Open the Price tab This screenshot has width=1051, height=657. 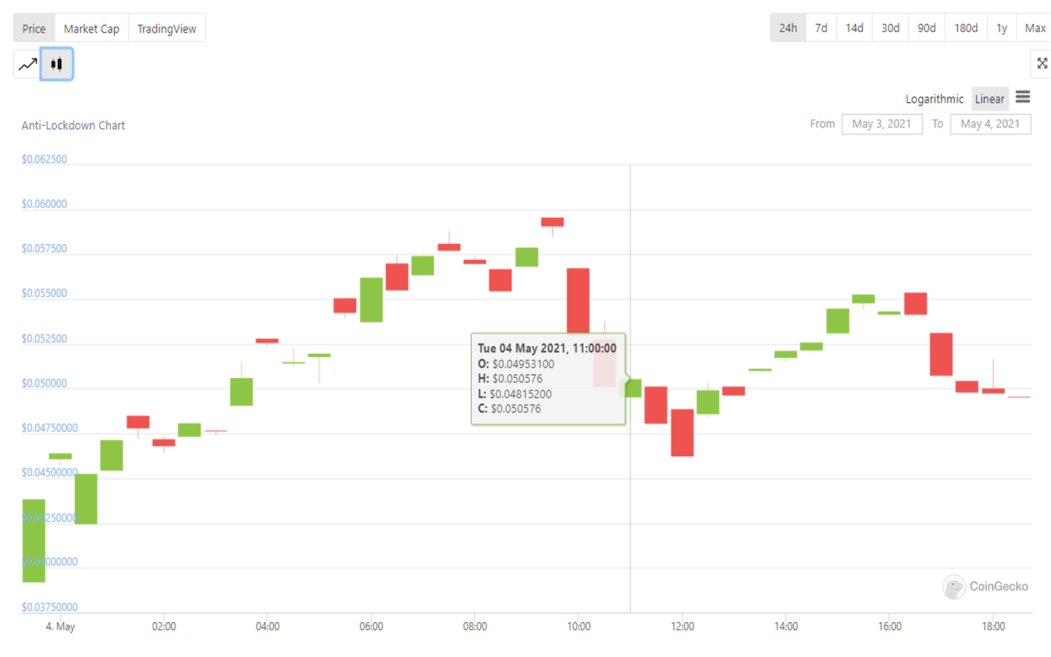point(34,28)
